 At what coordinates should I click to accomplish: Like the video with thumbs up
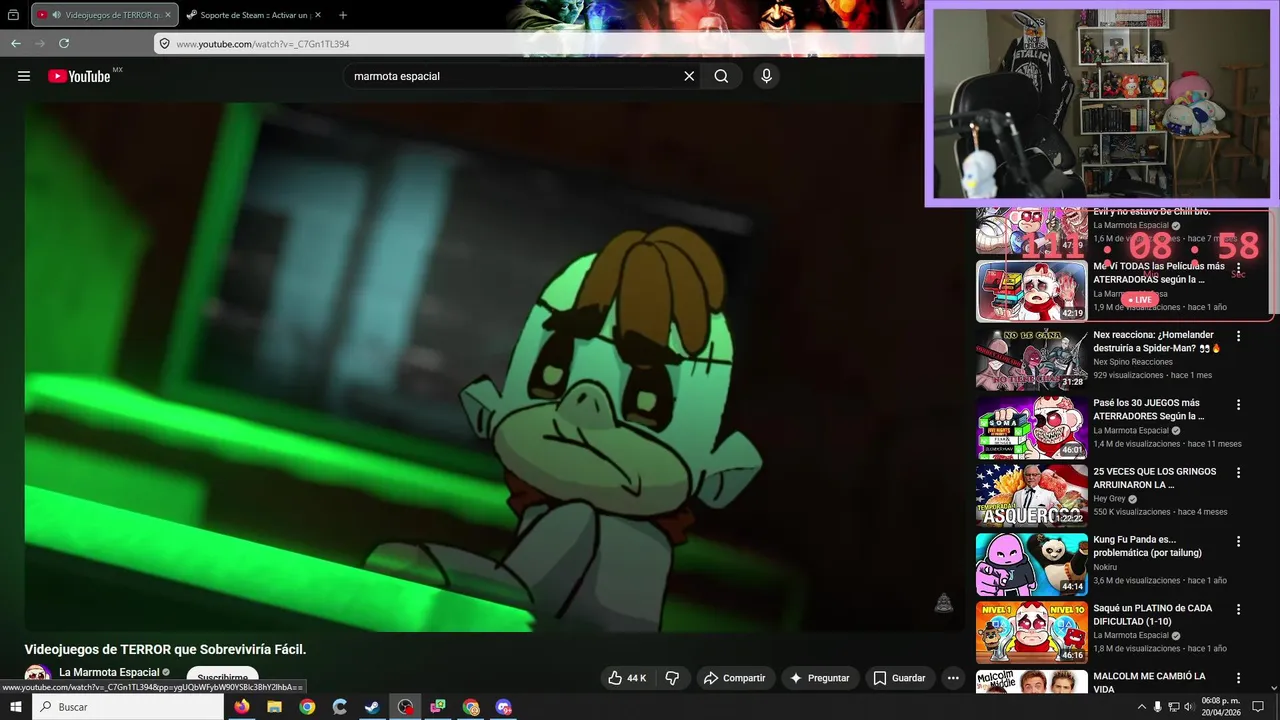pos(628,678)
